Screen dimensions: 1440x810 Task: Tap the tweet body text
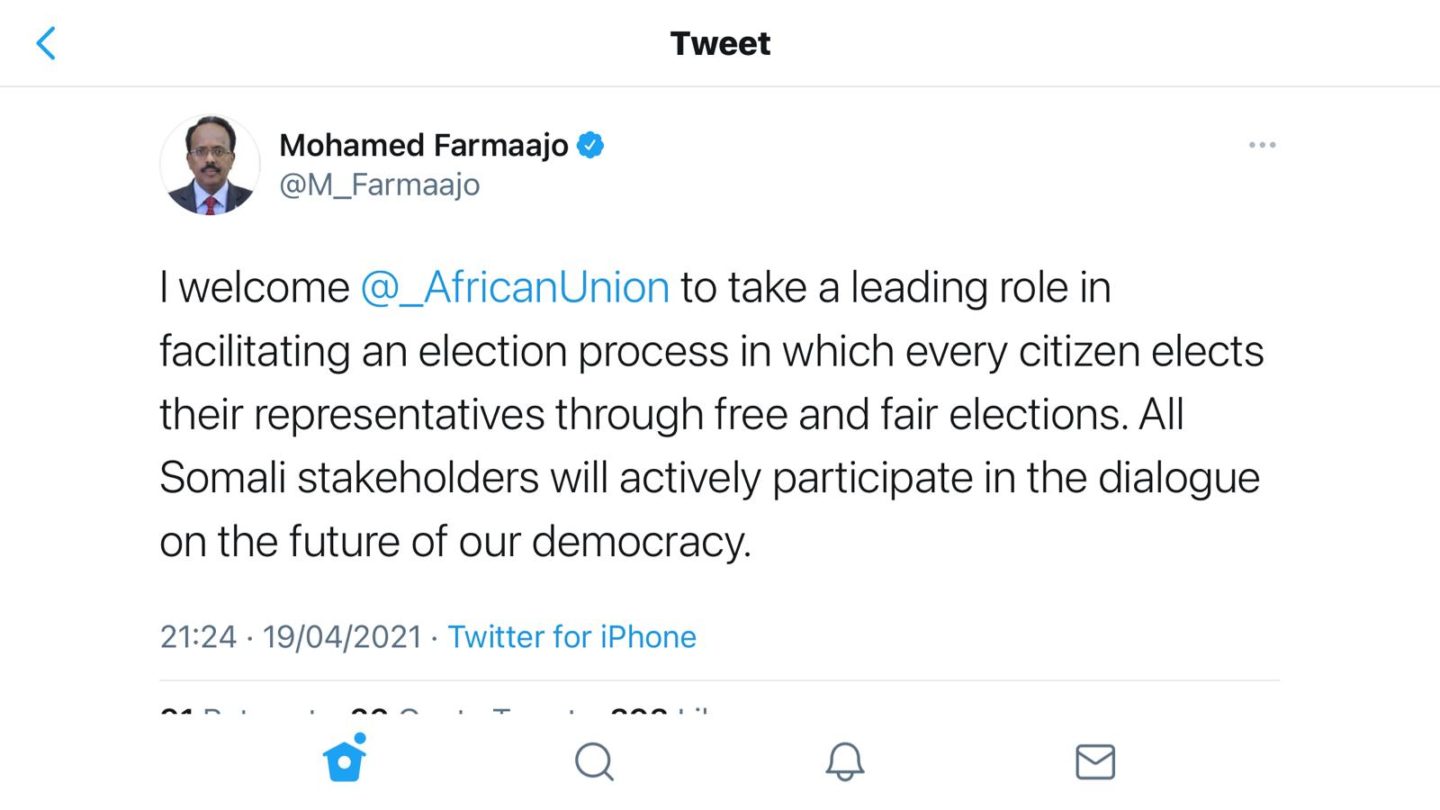tap(710, 415)
